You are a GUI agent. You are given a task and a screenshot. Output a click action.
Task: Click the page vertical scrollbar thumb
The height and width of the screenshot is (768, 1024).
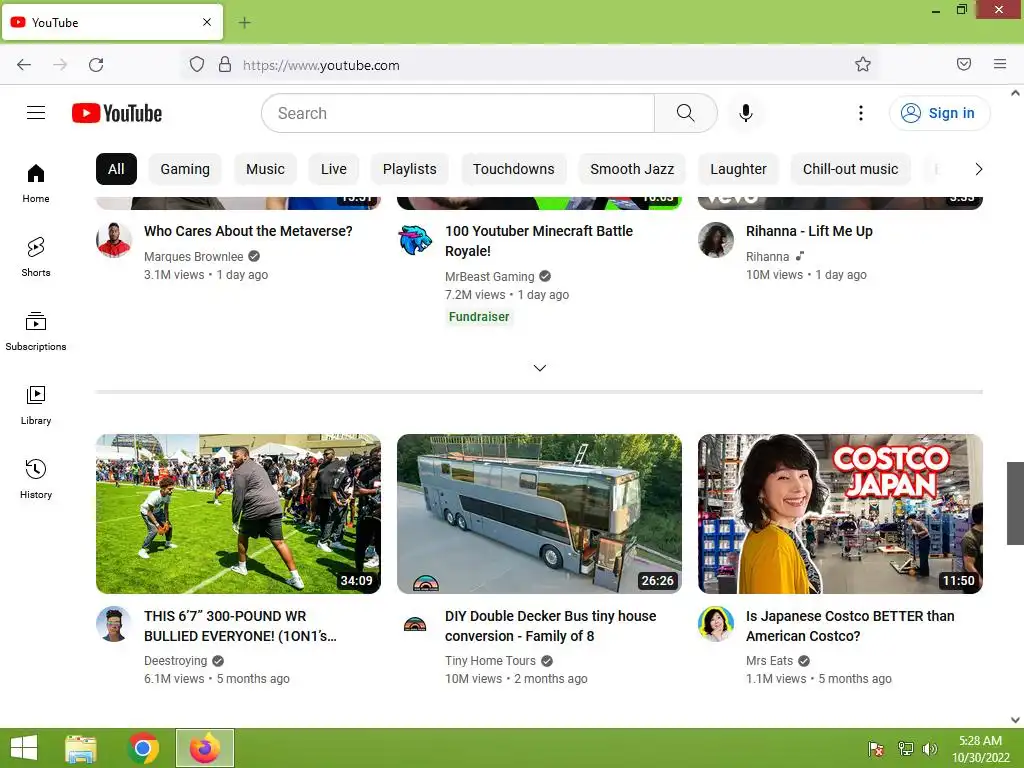(x=1016, y=503)
